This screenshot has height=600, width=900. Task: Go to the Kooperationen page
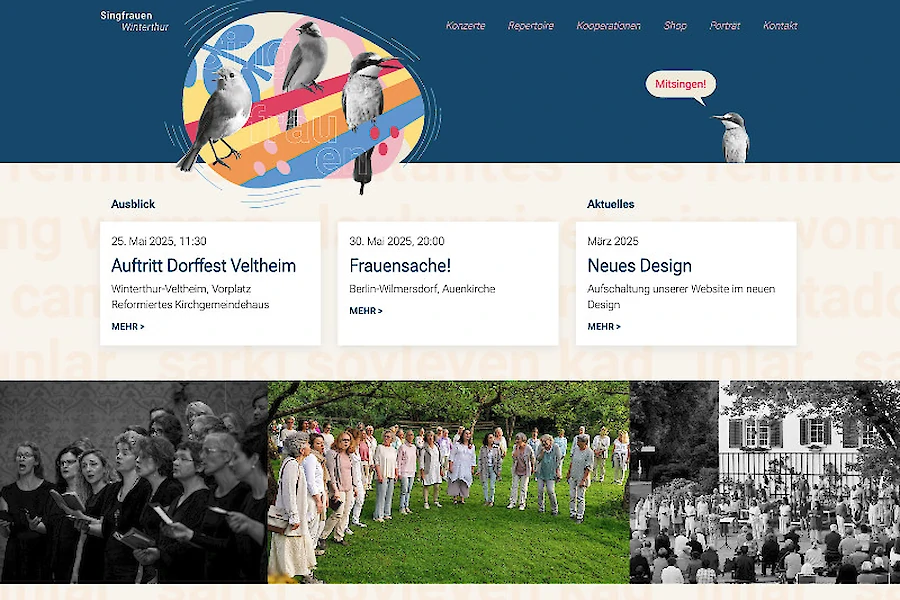coord(608,25)
